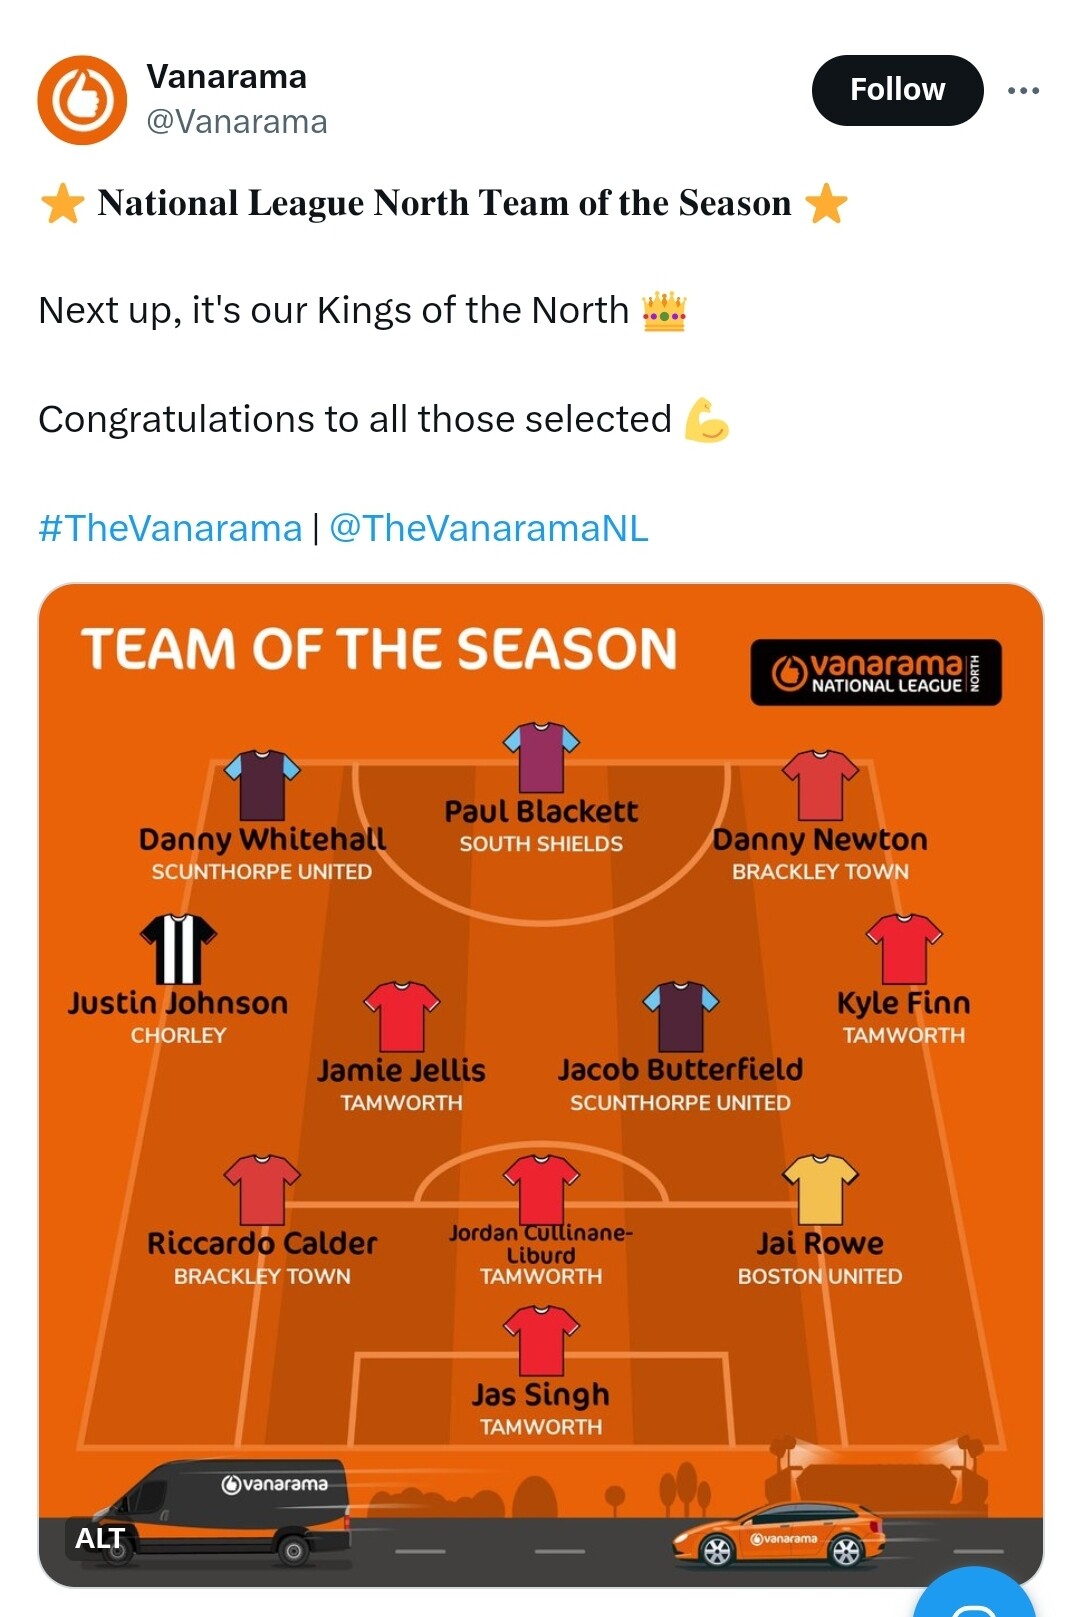Image resolution: width=1080 pixels, height=1617 pixels.
Task: Visit the @TheVanaramaNL mention link
Action: pyautogui.click(x=489, y=528)
